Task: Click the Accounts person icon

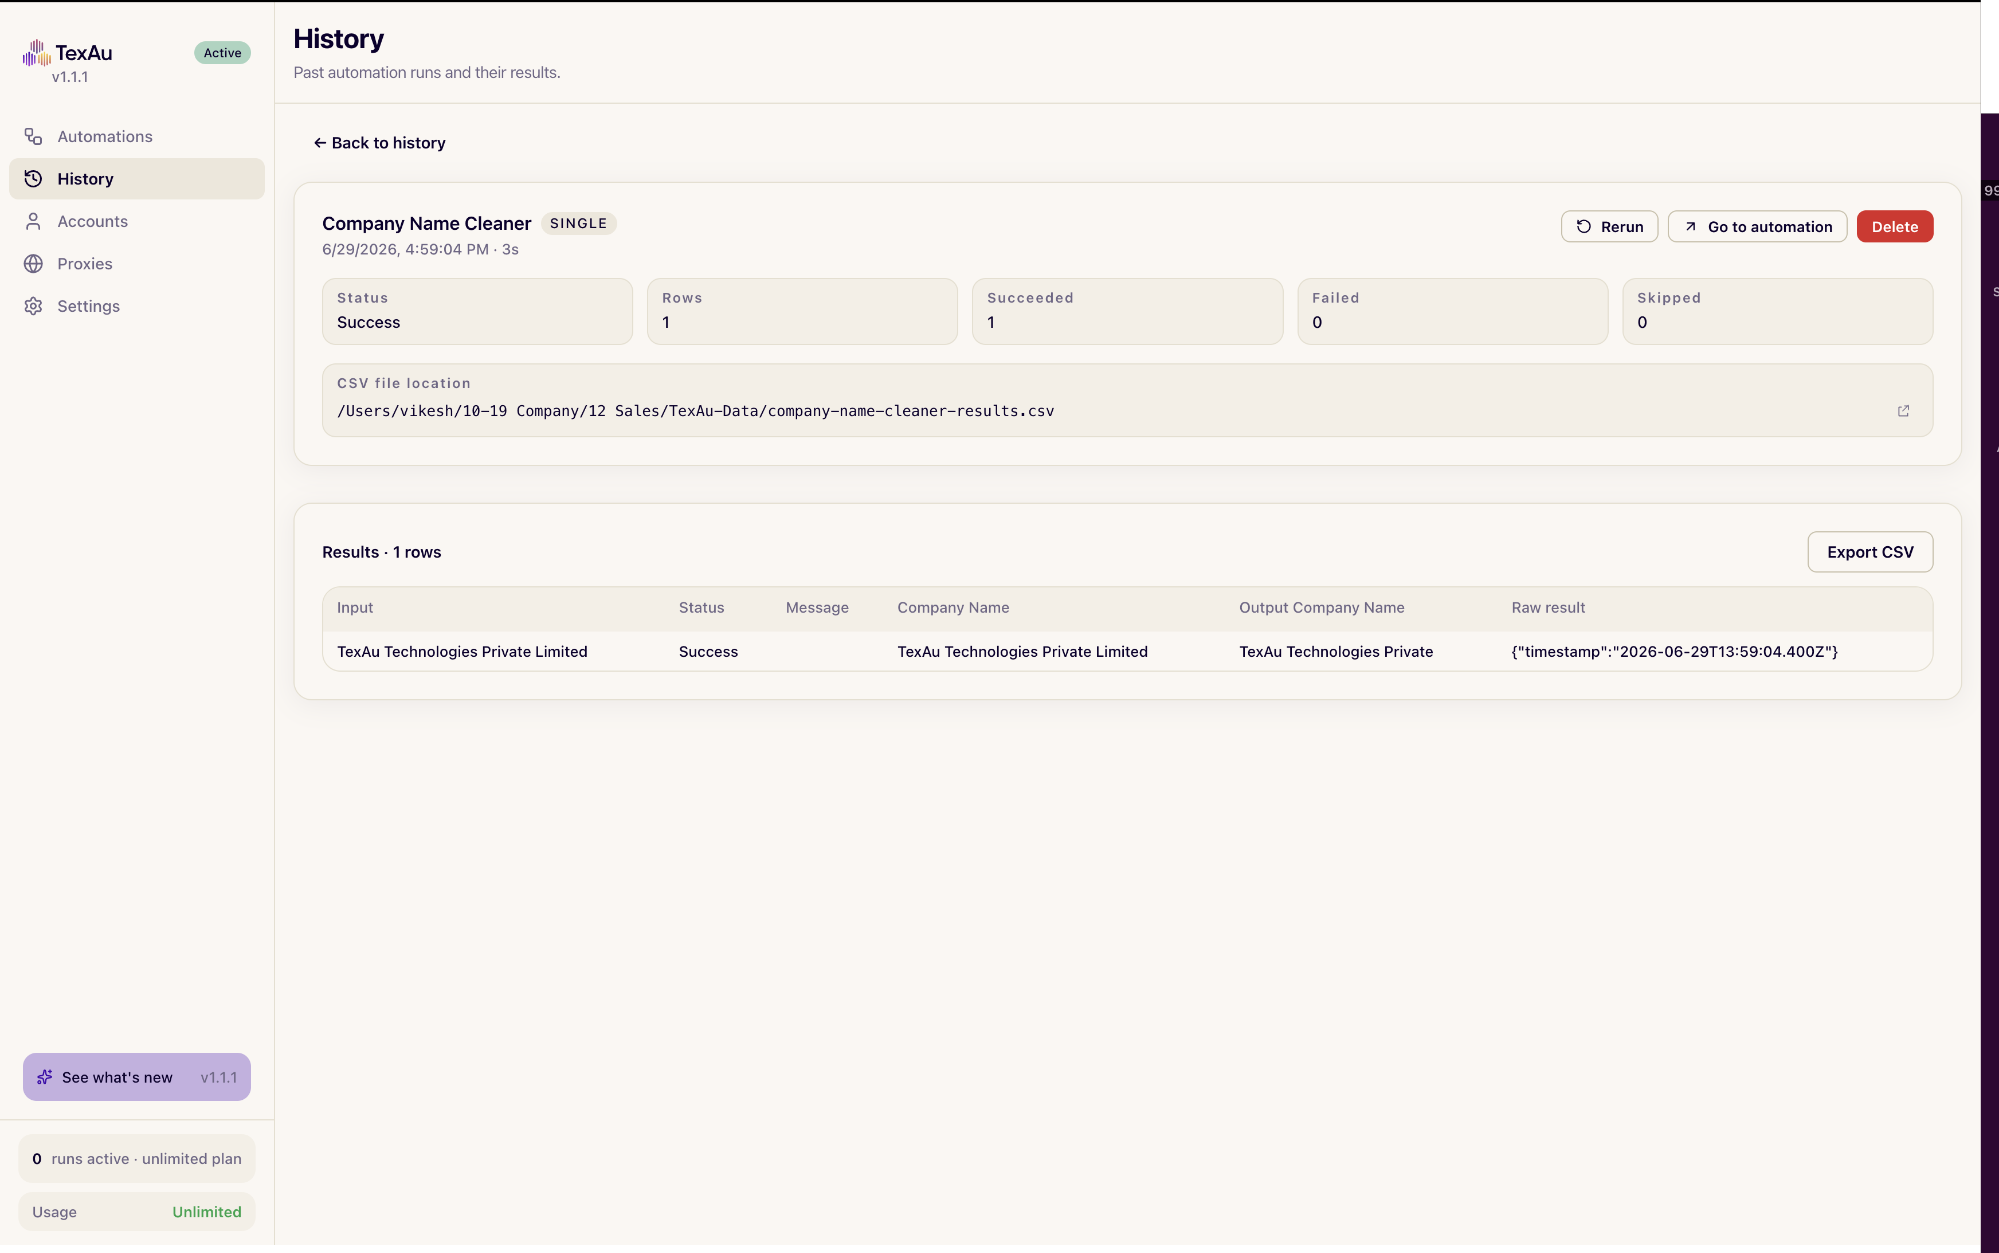Action: click(x=33, y=222)
